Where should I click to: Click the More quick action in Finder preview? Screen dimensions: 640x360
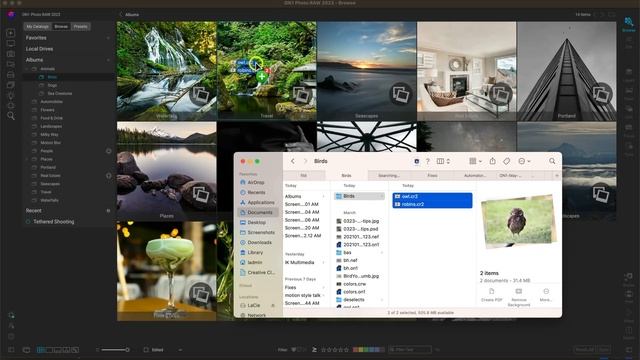click(546, 295)
